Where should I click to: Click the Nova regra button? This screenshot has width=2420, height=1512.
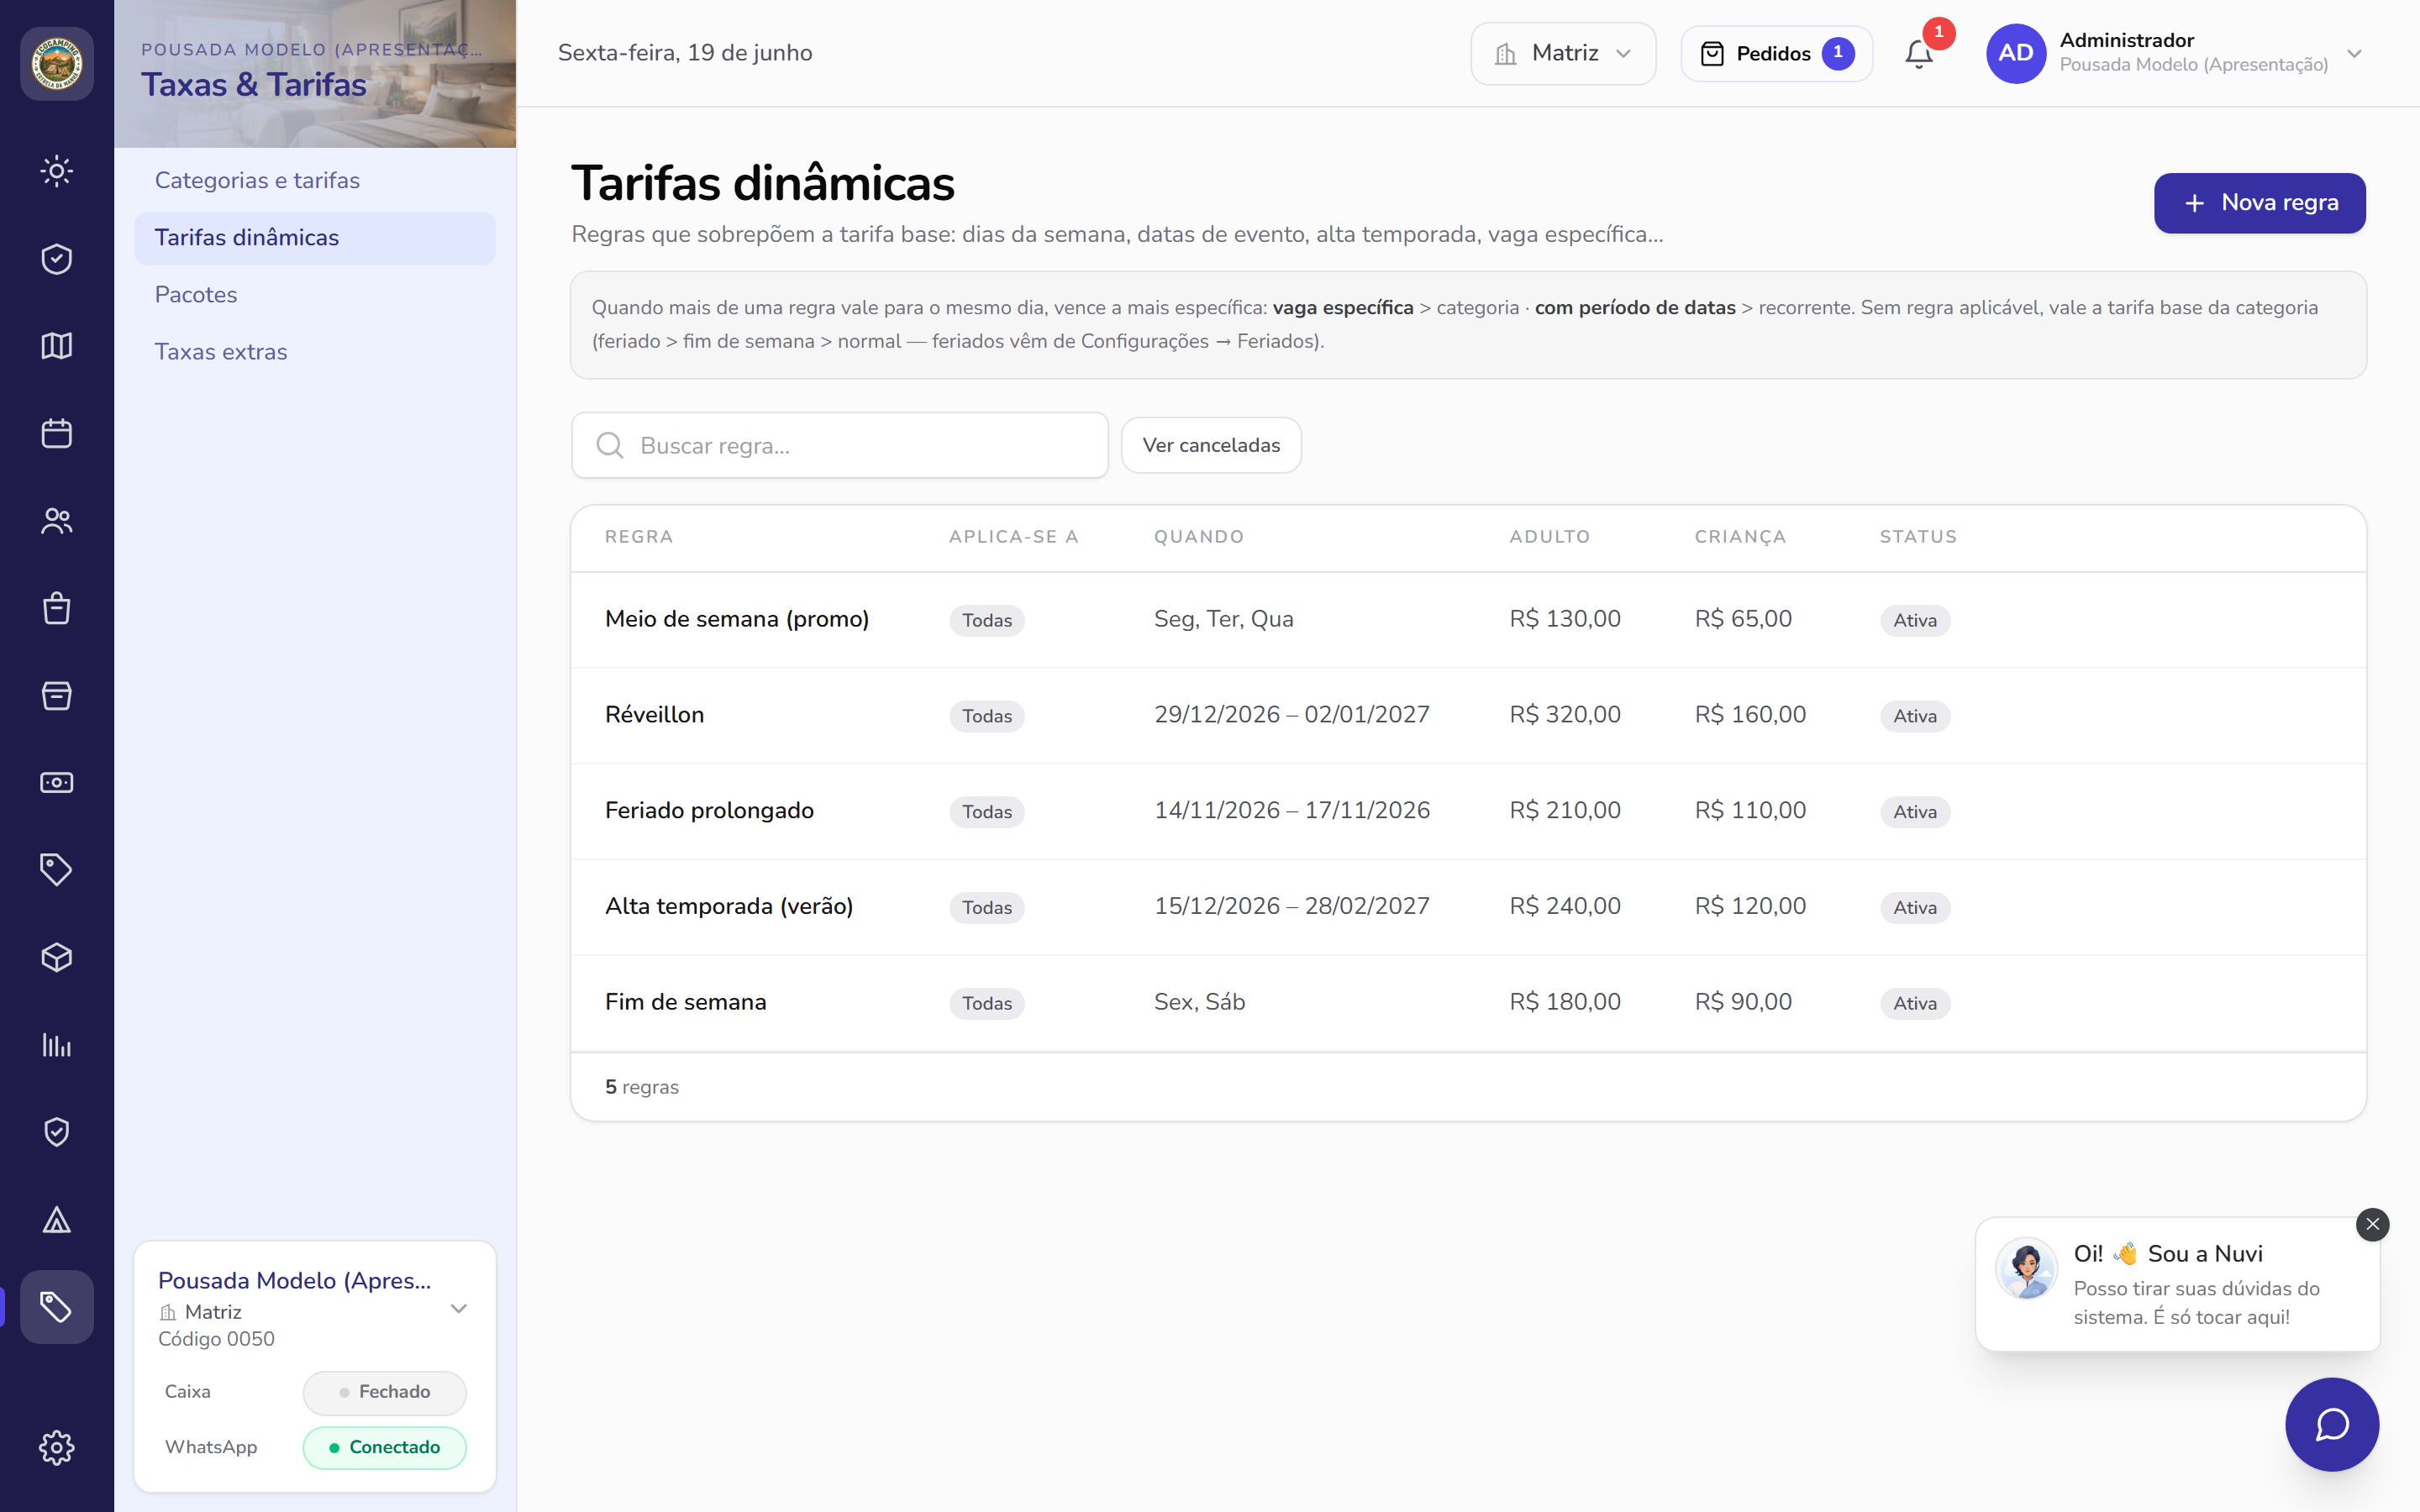(x=2259, y=203)
